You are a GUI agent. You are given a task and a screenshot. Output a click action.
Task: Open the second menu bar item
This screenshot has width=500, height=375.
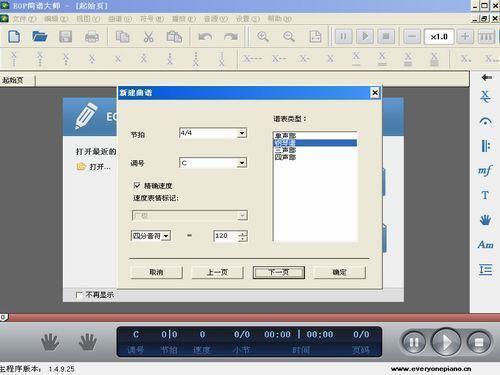pyautogui.click(x=56, y=19)
